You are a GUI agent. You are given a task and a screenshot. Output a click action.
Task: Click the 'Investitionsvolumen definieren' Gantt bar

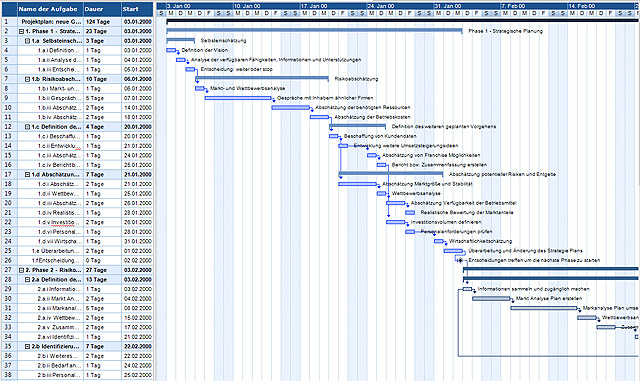tap(396, 222)
